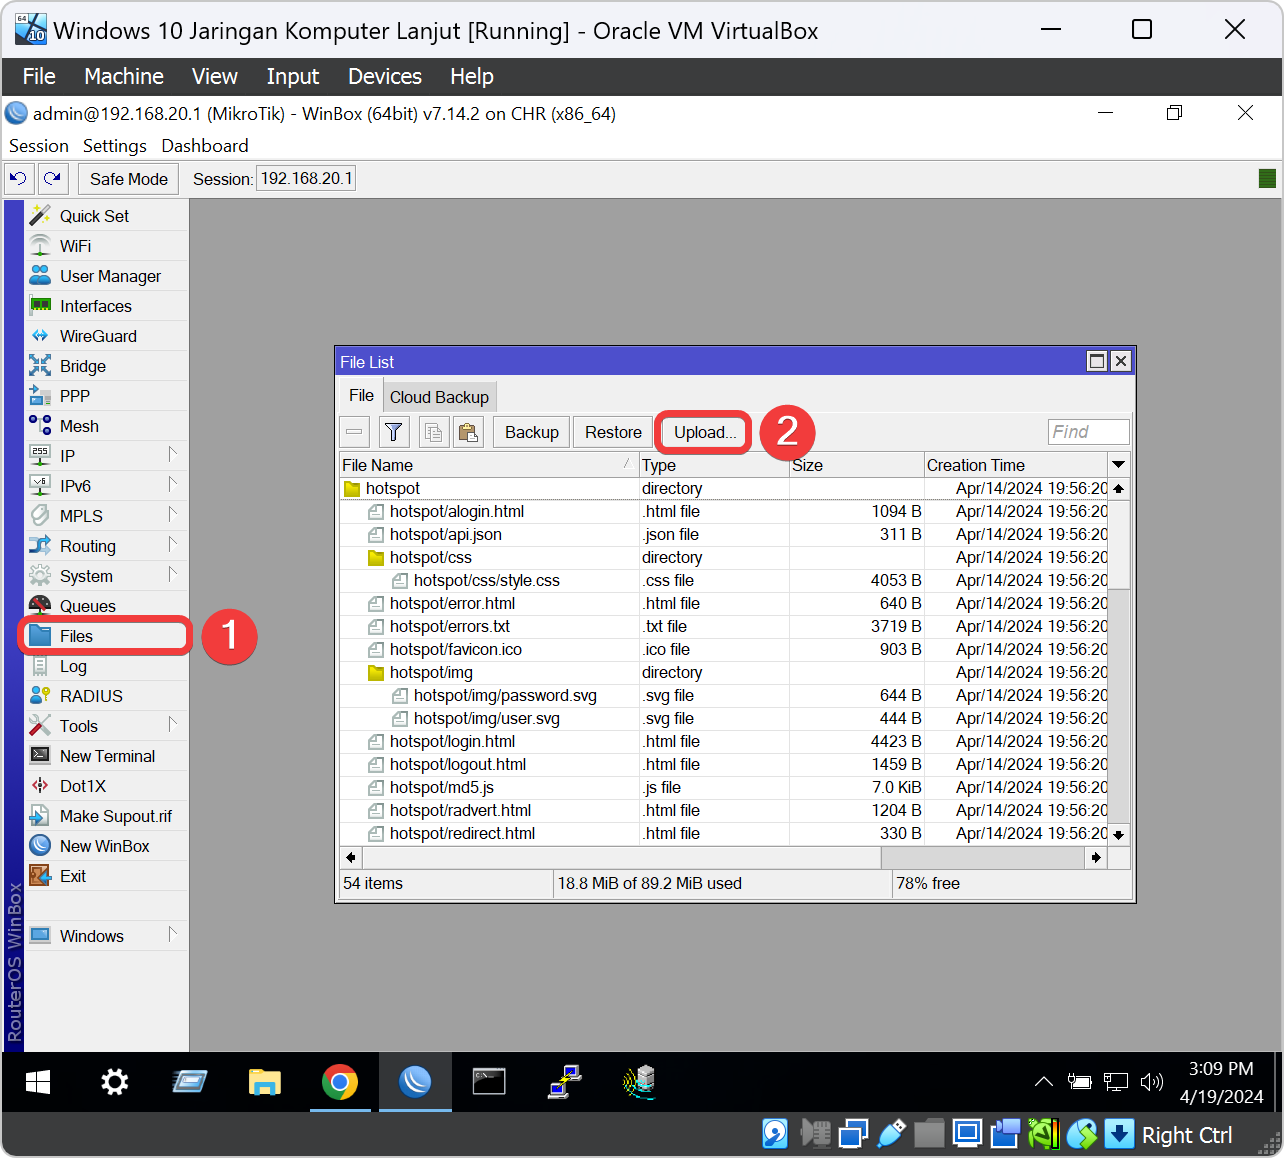The image size is (1284, 1158).
Task: Select the hotspot/login.html file row
Action: tap(724, 742)
